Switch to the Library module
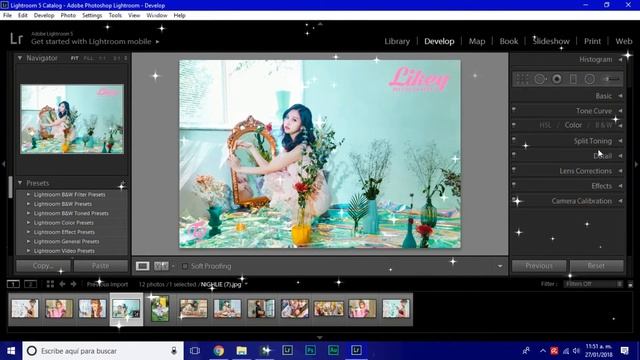 397,41
